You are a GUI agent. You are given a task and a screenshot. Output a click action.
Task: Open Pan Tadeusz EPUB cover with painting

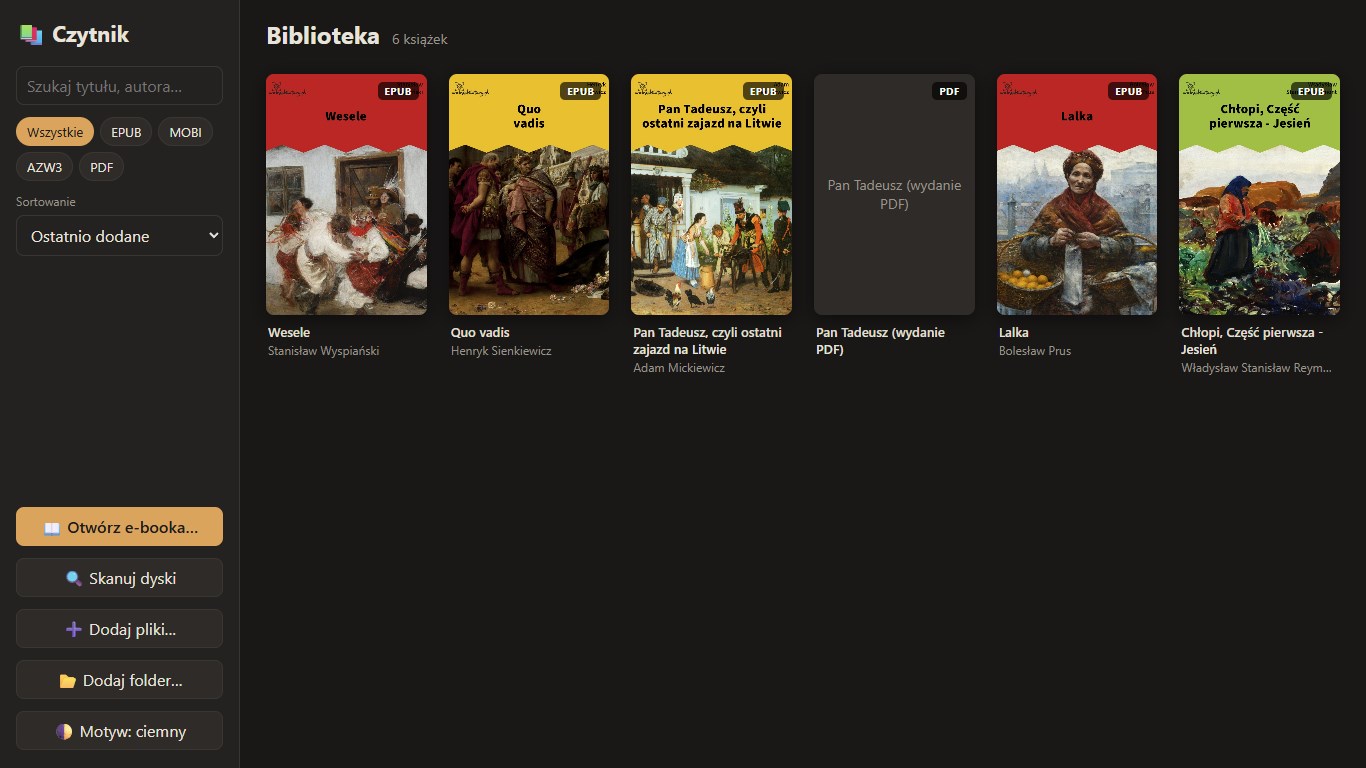711,195
